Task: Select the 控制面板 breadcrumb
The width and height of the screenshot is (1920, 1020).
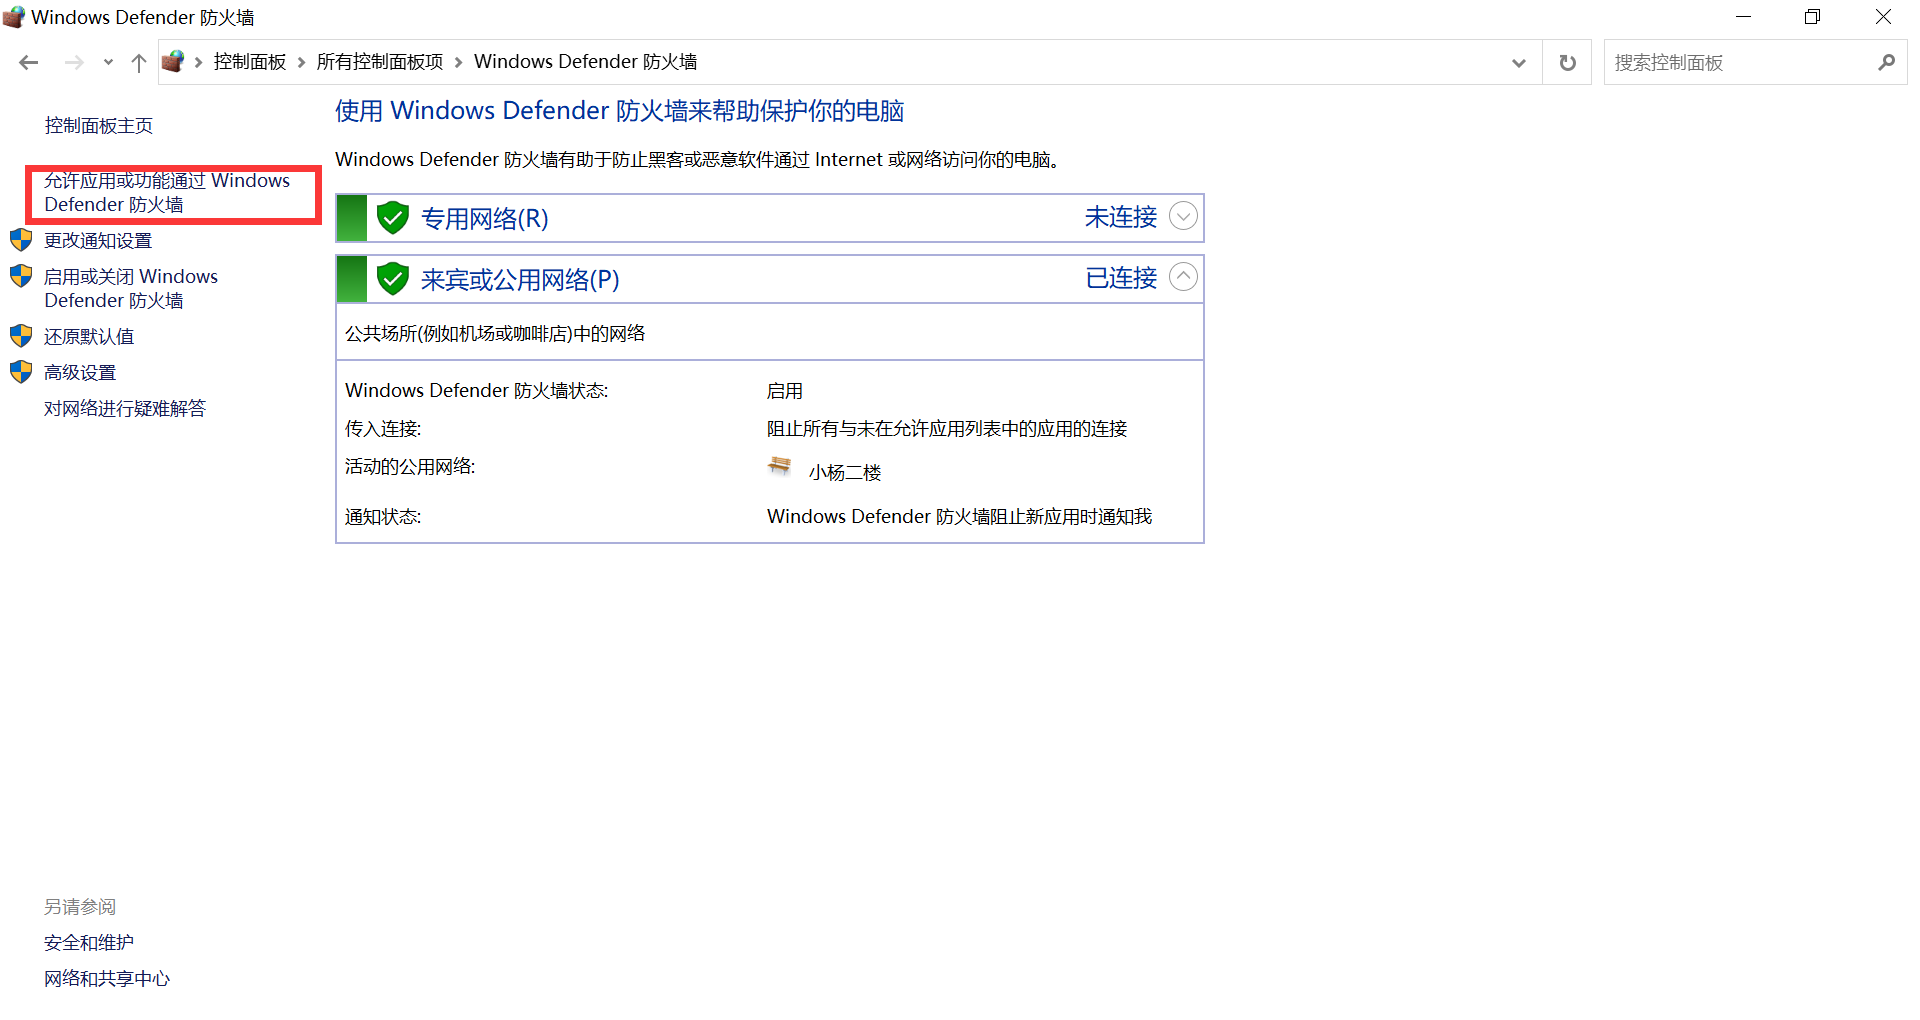Action: (250, 62)
